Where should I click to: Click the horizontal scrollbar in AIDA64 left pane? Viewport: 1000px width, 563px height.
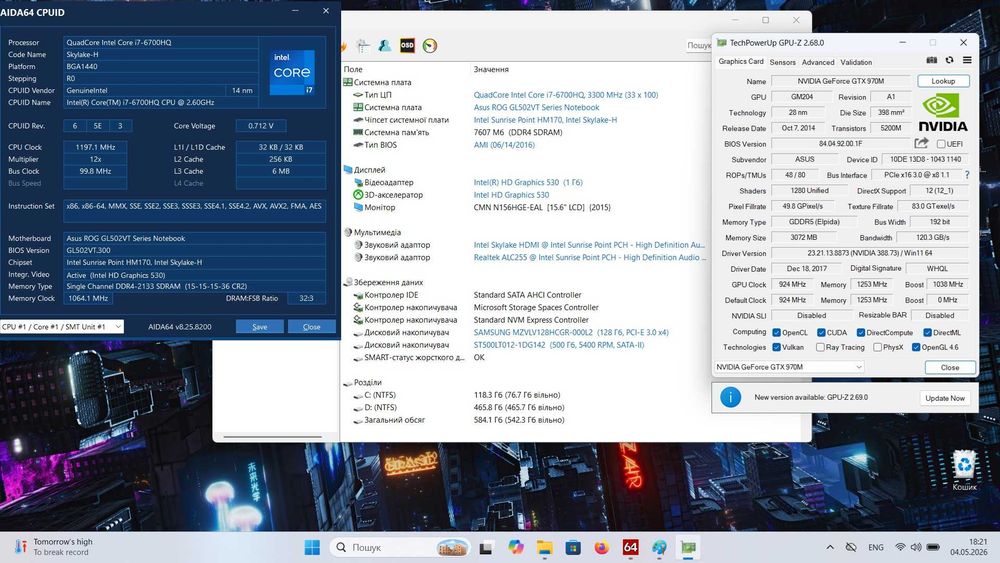272,437
